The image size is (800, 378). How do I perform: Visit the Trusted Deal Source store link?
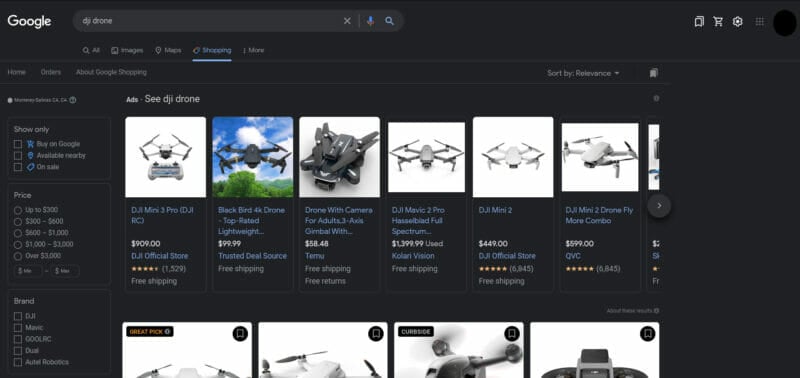pyautogui.click(x=253, y=256)
